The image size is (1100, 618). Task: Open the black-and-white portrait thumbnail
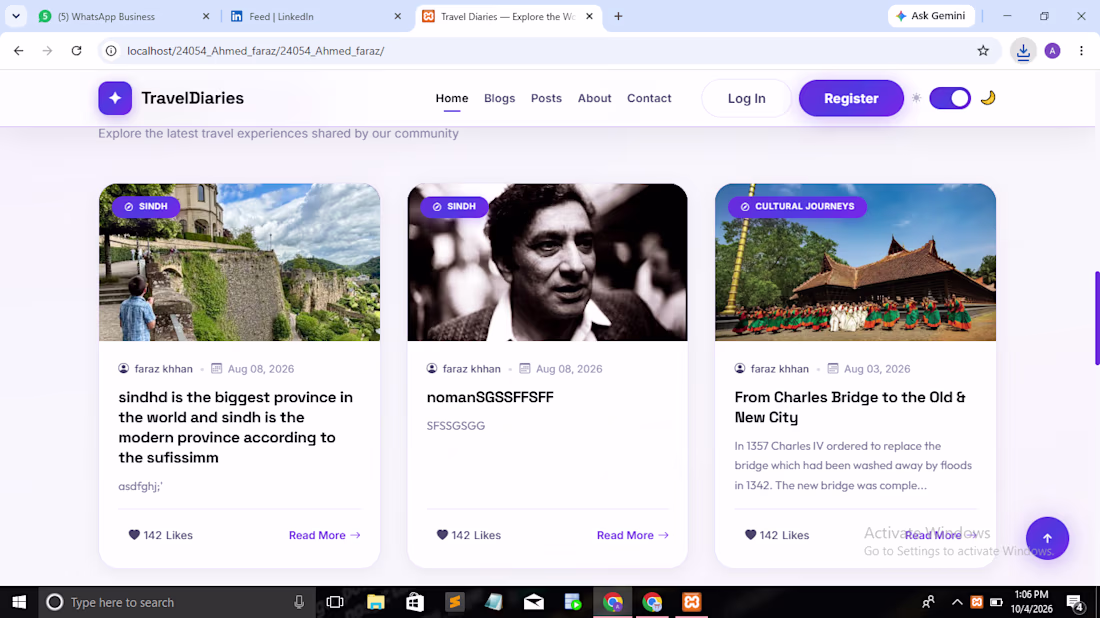click(x=547, y=262)
